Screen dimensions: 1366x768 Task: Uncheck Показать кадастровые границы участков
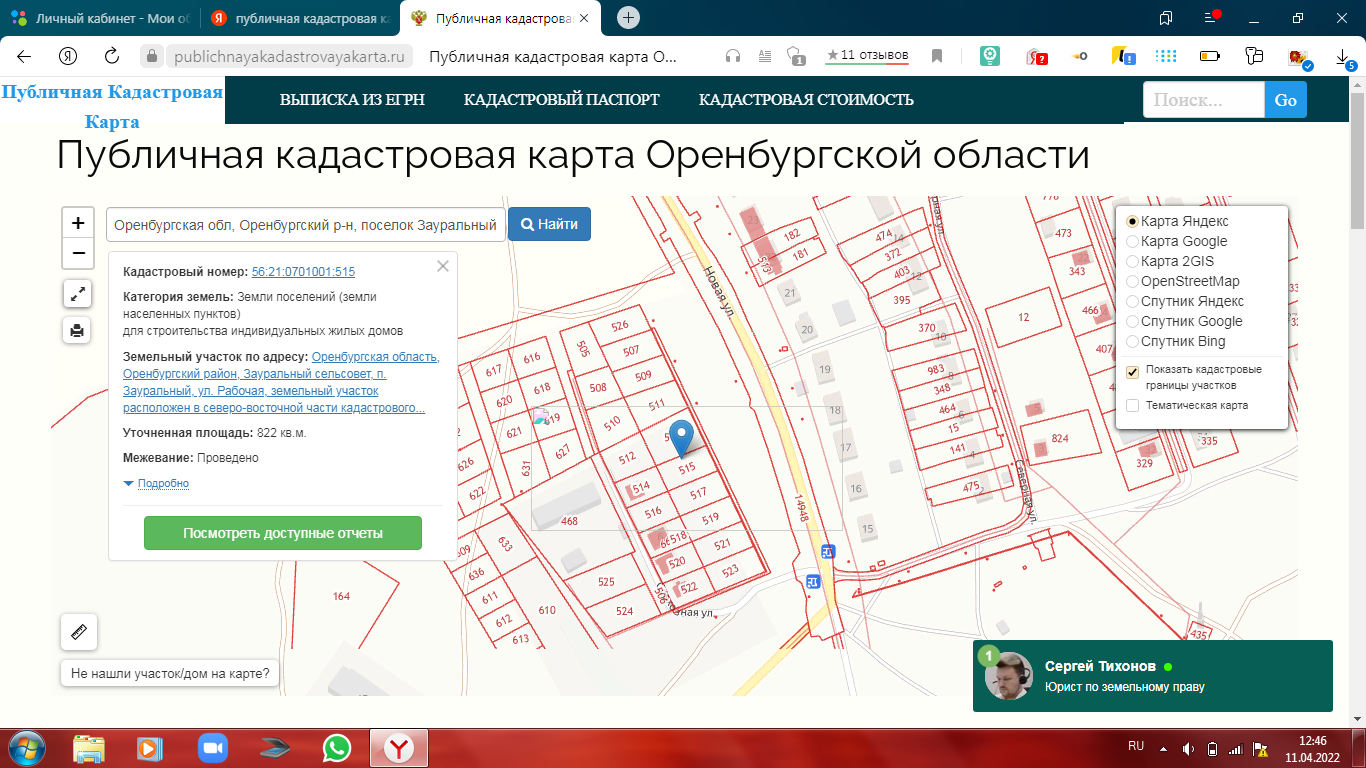pos(1132,372)
